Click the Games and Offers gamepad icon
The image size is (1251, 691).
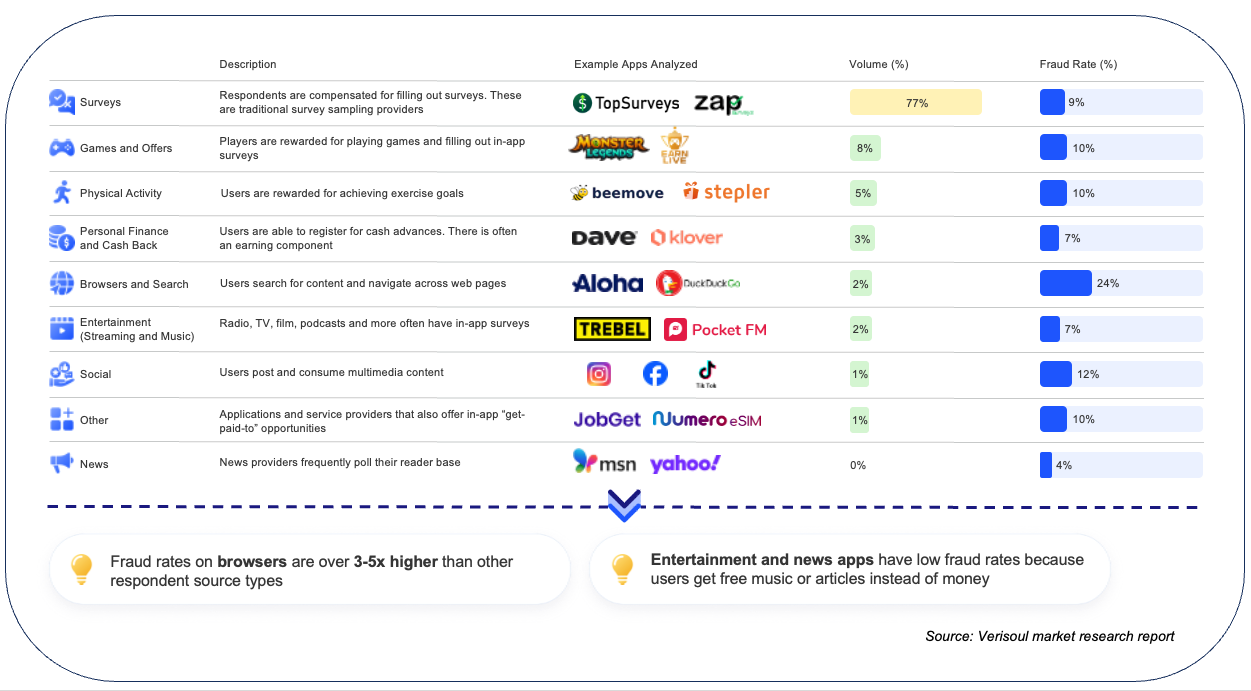tap(61, 148)
